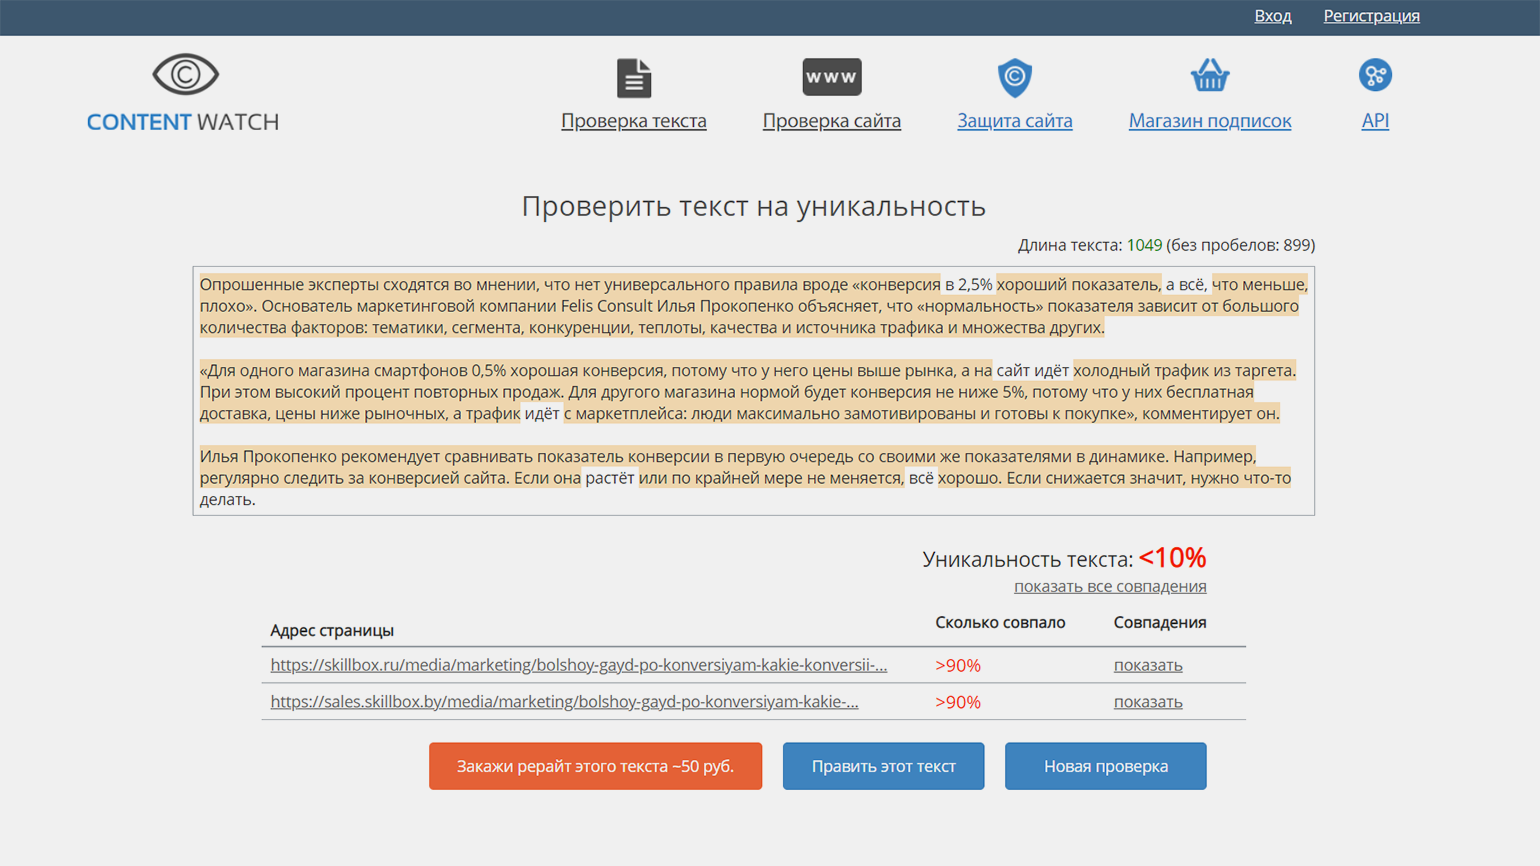Screen dimensions: 1540x866
Task: Click the Регистрация link
Action: tap(1371, 16)
